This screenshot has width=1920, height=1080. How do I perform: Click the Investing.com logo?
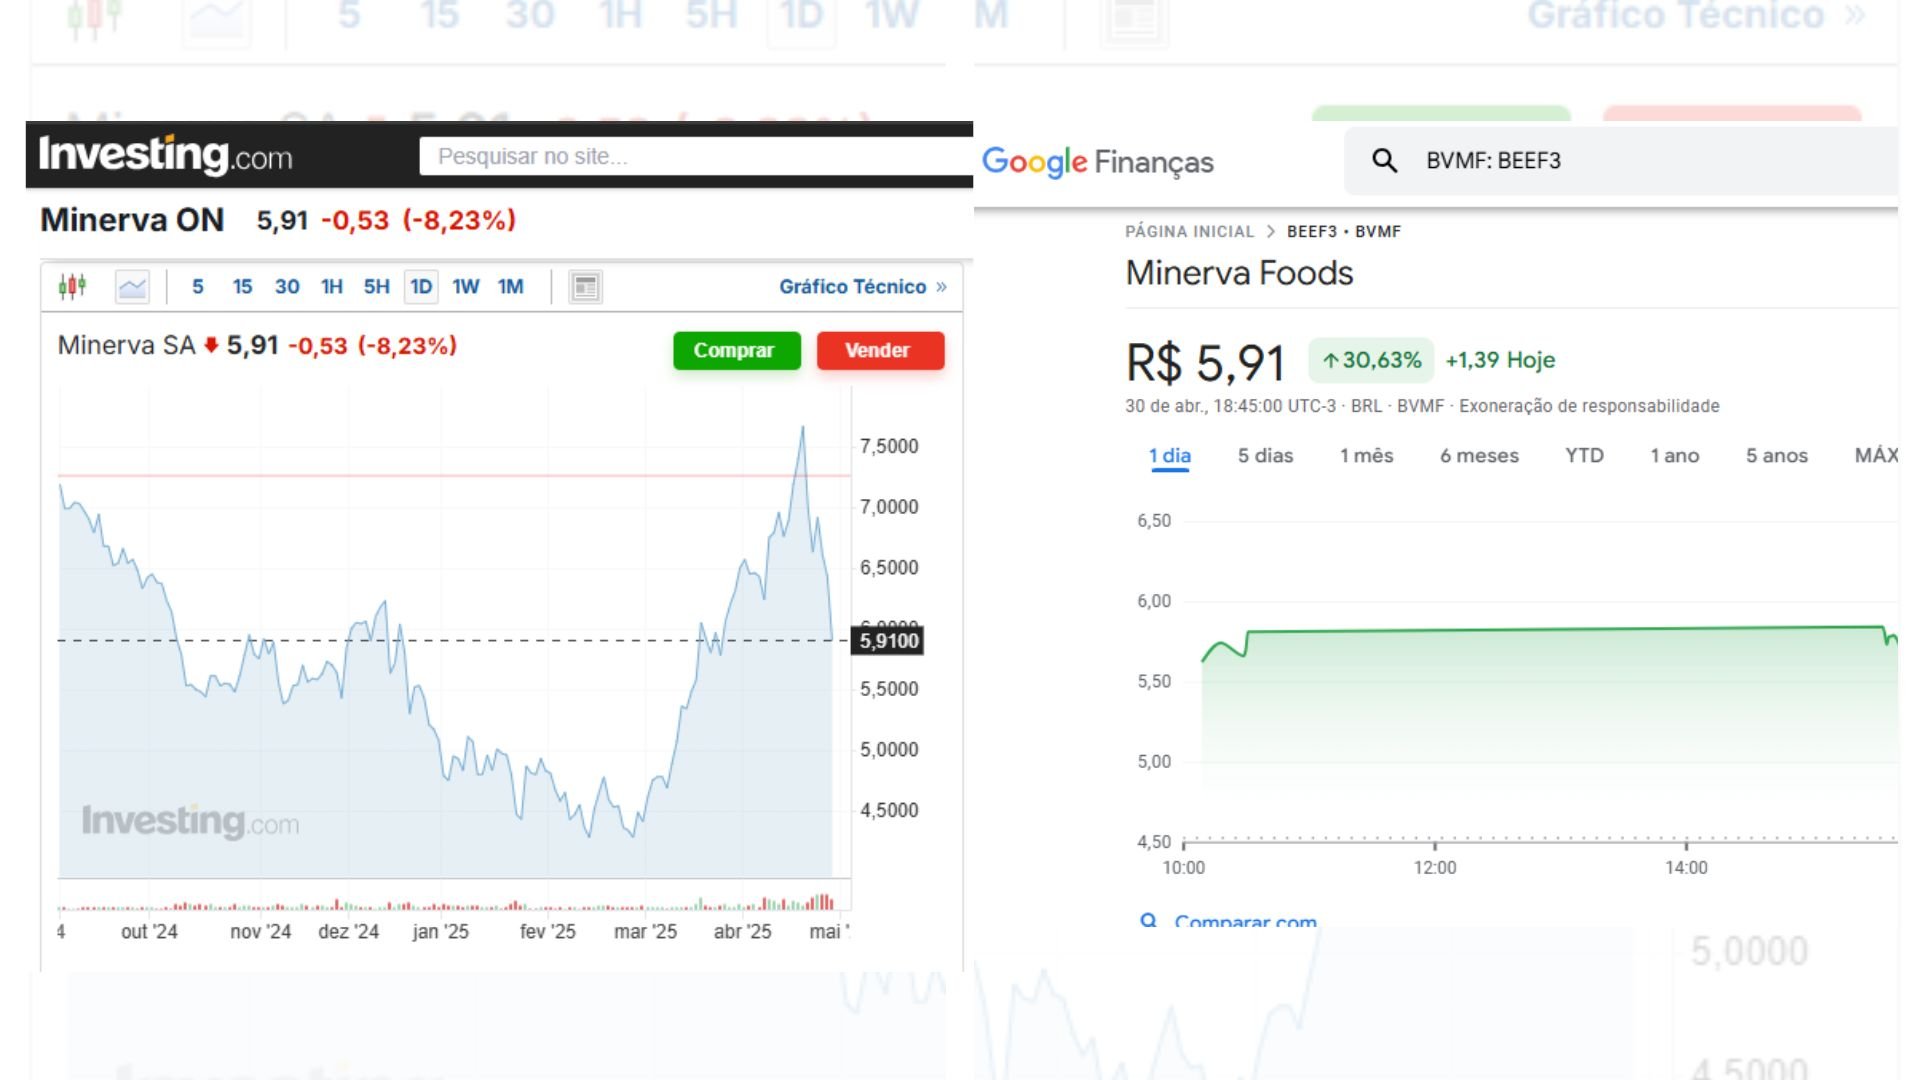click(165, 155)
